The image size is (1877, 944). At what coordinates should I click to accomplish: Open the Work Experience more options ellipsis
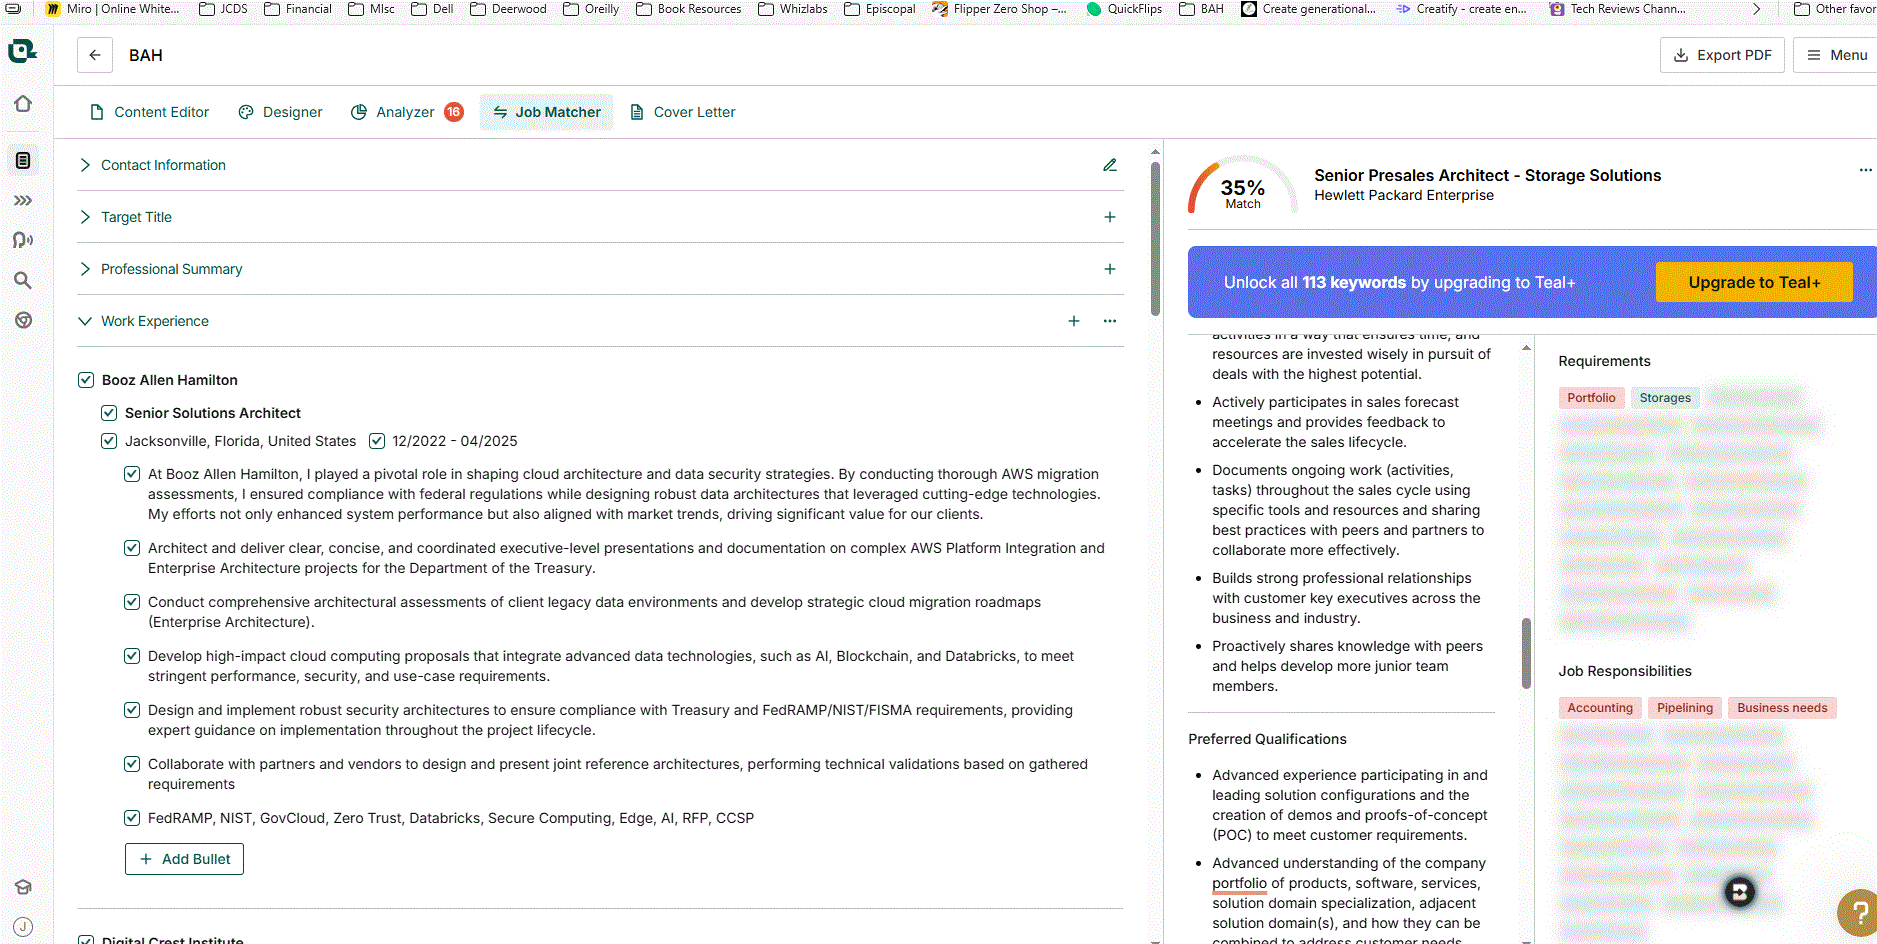click(1110, 321)
